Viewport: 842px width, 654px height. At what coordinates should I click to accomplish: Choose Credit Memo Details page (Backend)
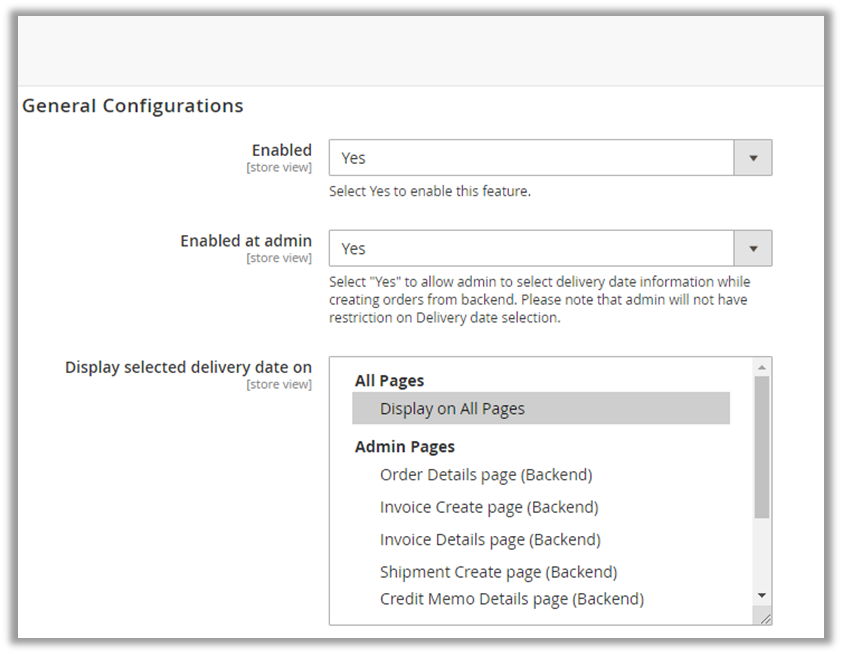tap(511, 599)
